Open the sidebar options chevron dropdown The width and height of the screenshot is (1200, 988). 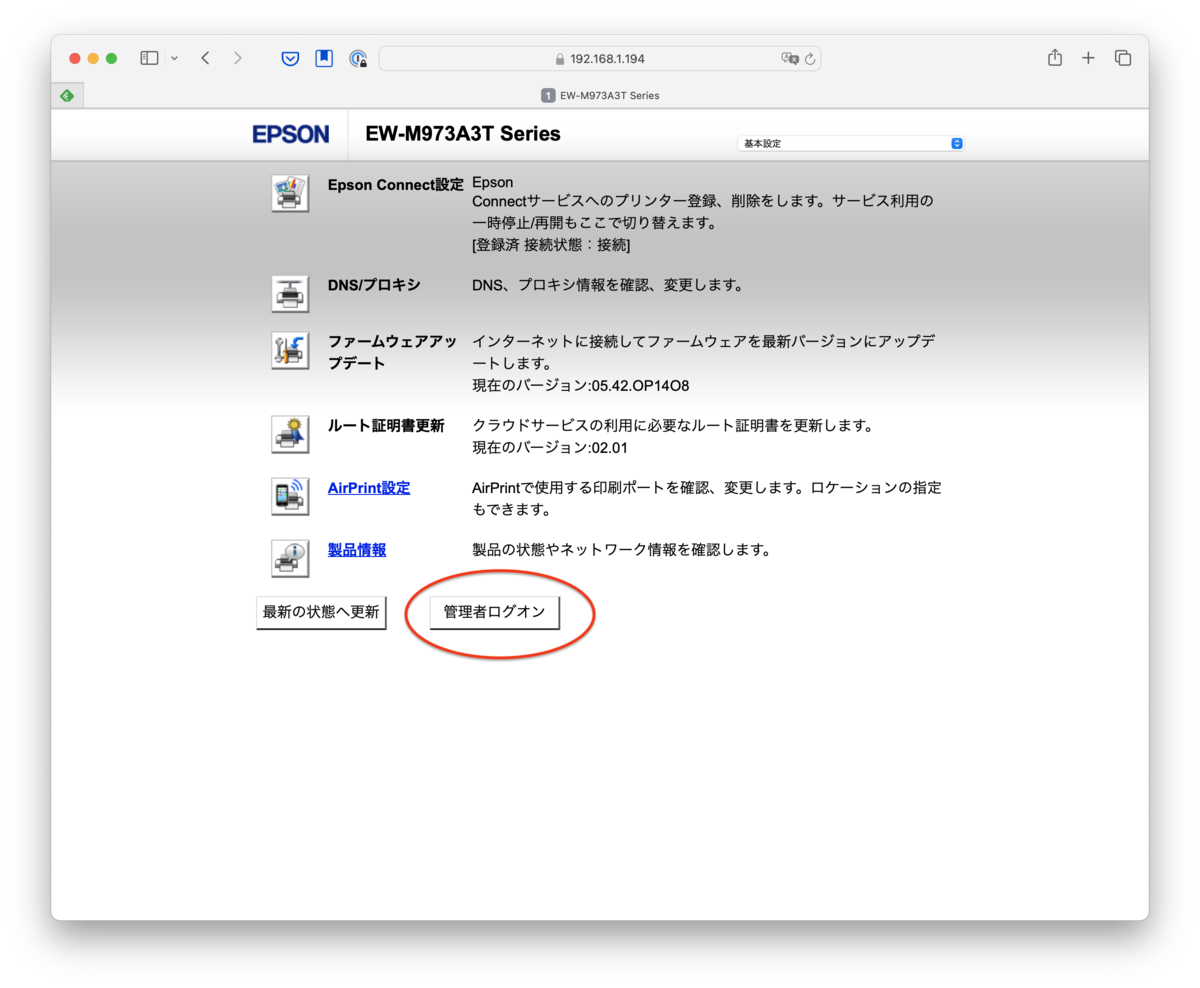(x=174, y=58)
